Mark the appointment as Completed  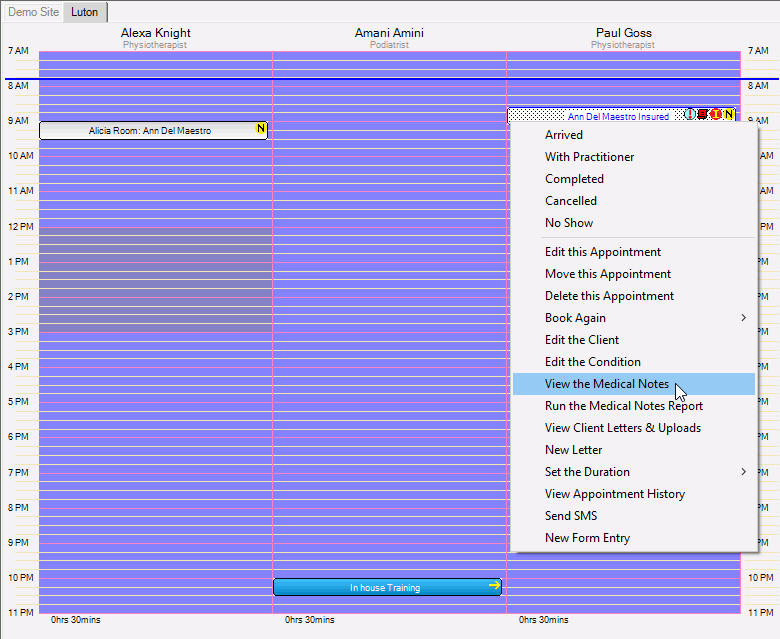pyautogui.click(x=574, y=179)
